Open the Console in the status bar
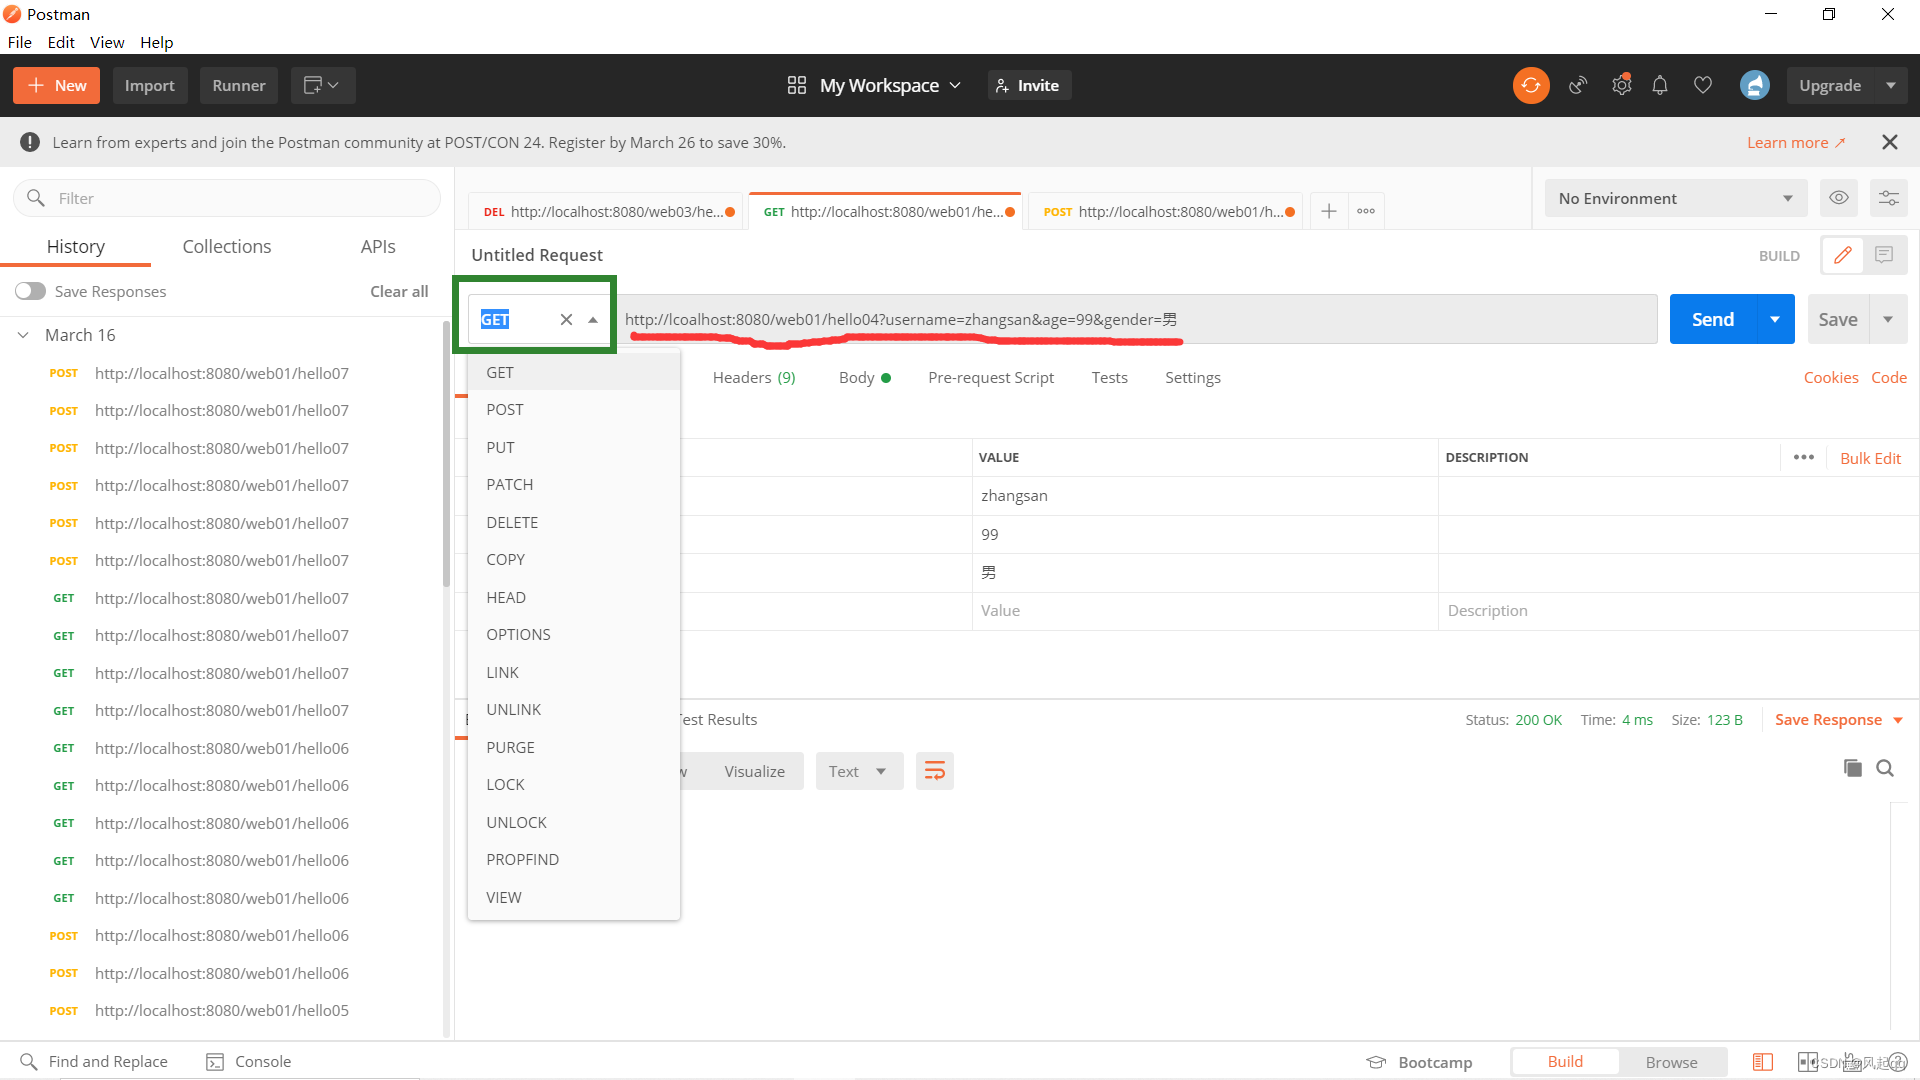This screenshot has height=1080, width=1920. [248, 1062]
